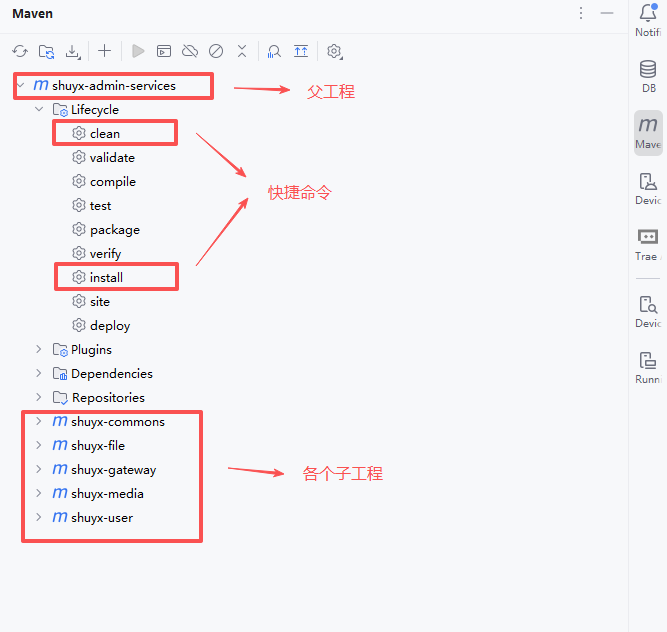This screenshot has width=667, height=632.
Task: Select shuyx-media module label
Action: click(107, 494)
